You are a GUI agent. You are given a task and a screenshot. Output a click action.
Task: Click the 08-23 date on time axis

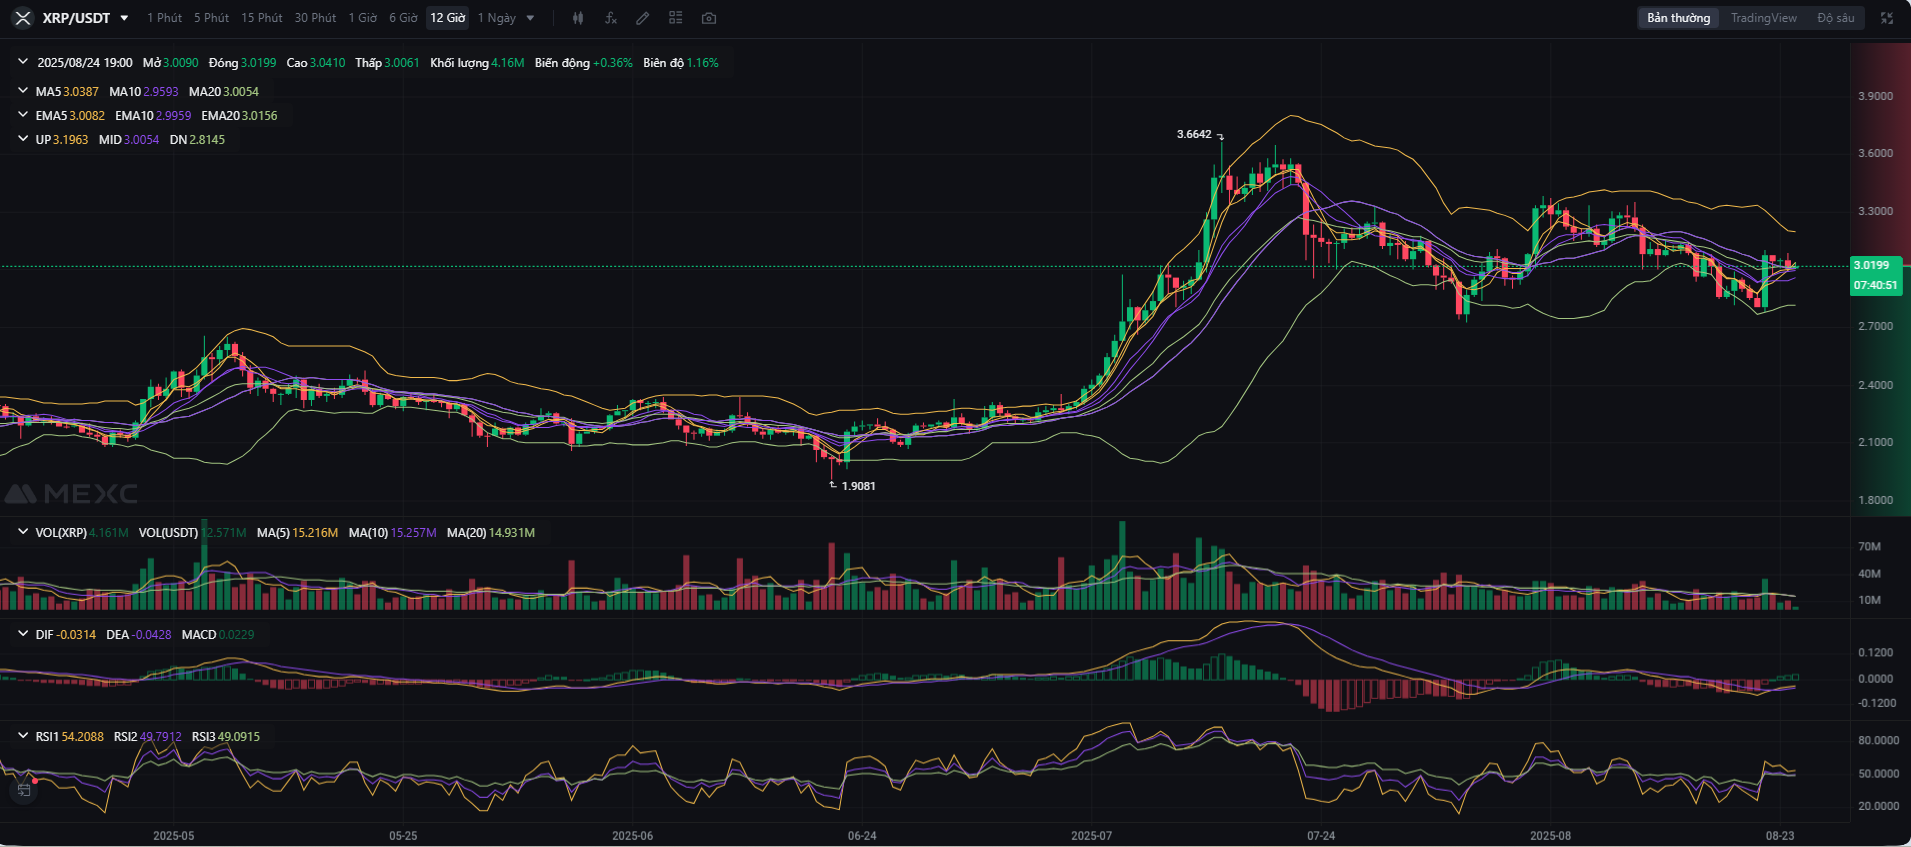[x=1780, y=835]
